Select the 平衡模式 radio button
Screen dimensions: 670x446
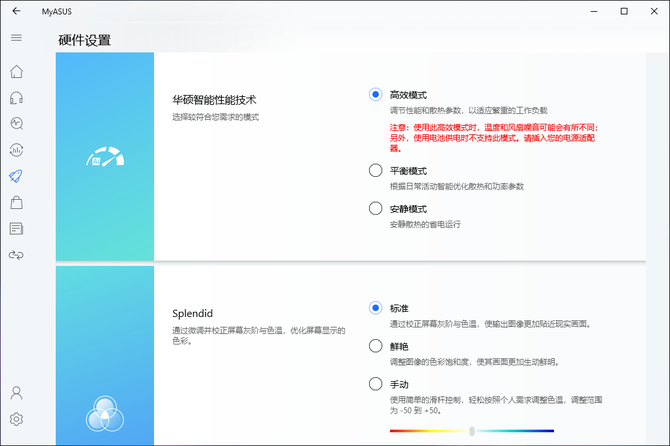[375, 171]
